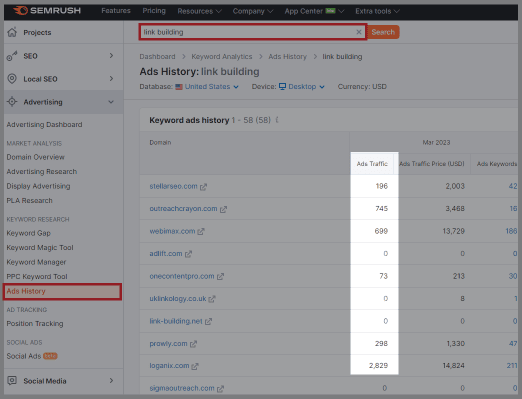This screenshot has width=522, height=399.
Task: Open Keyword Manager
Action: (36, 262)
